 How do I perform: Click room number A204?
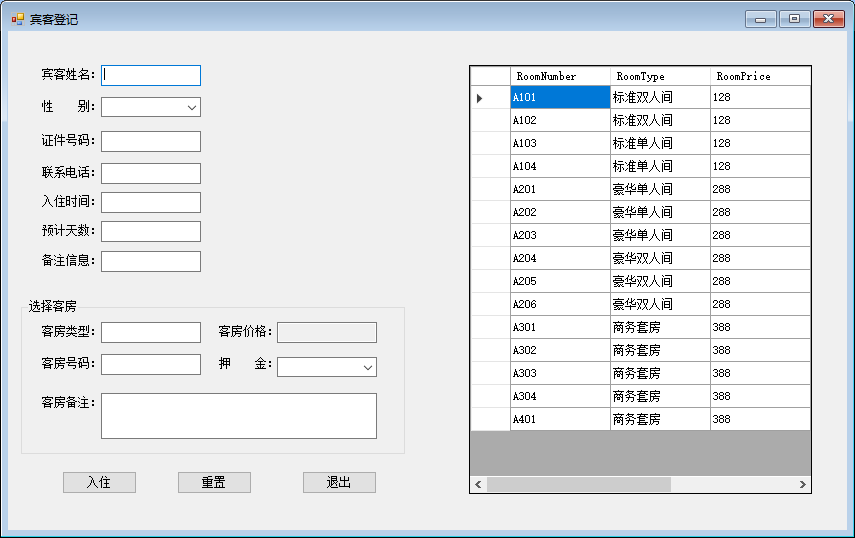[560, 258]
